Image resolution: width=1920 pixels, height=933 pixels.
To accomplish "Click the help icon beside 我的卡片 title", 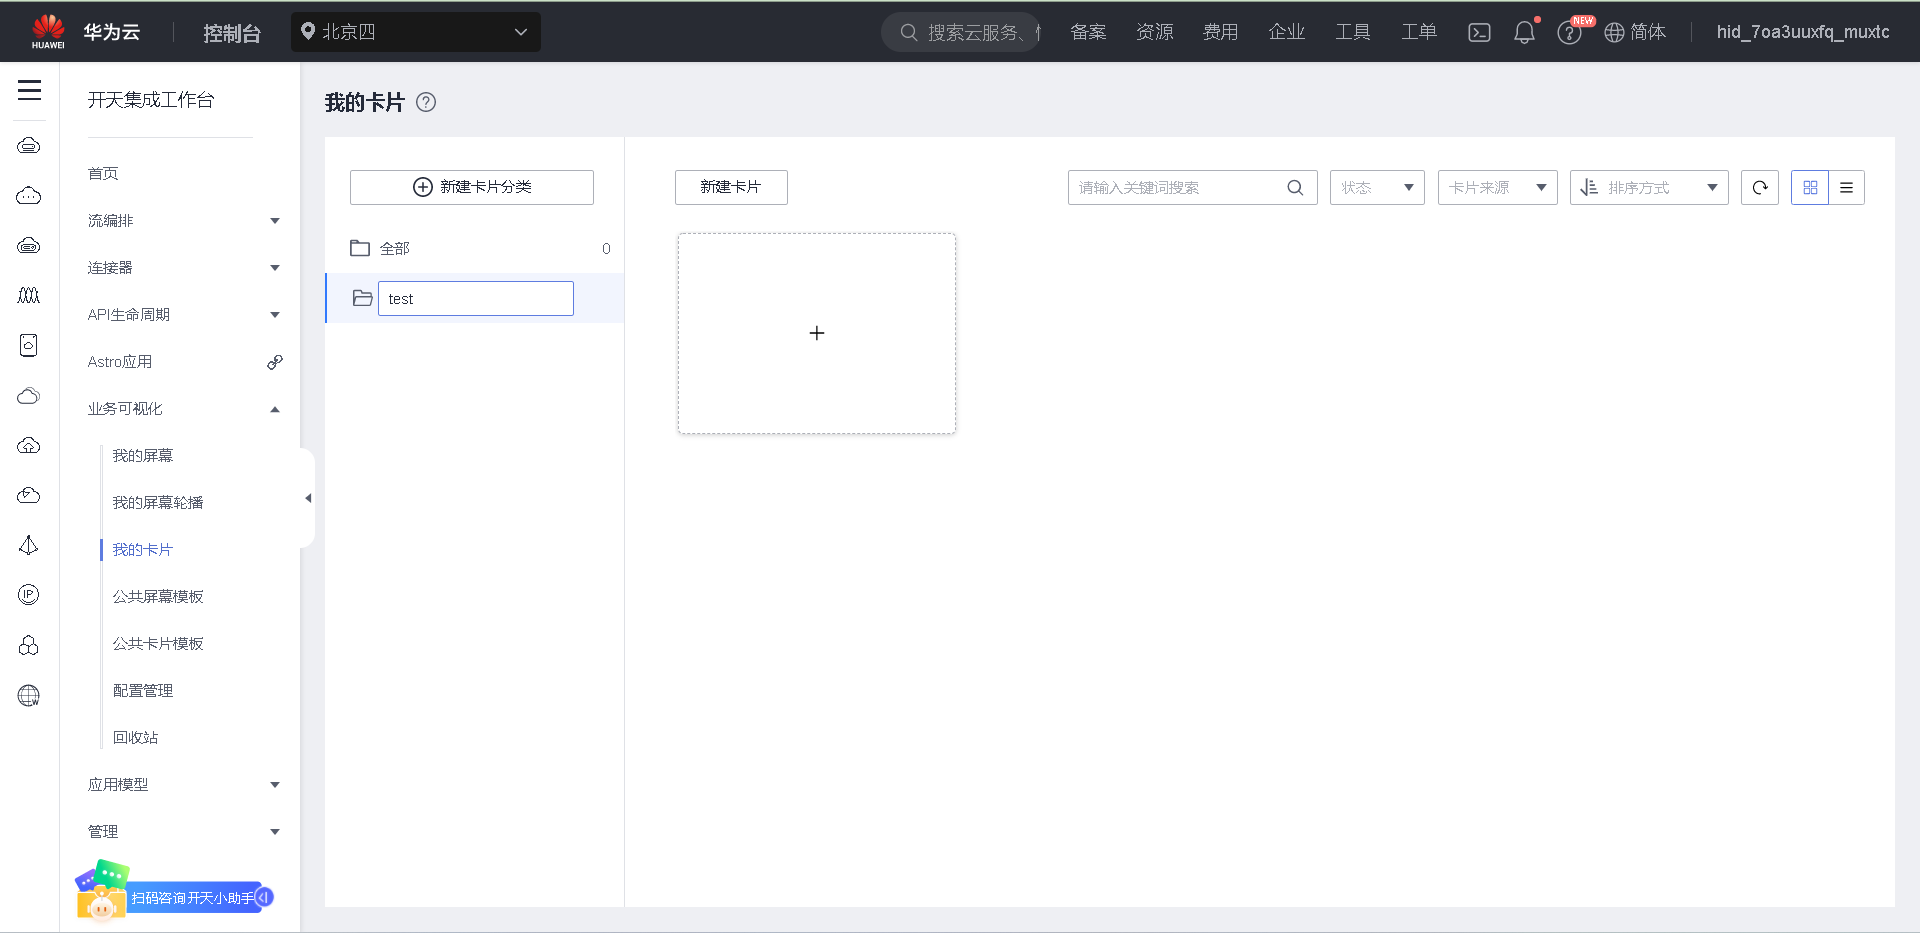I will 426,102.
